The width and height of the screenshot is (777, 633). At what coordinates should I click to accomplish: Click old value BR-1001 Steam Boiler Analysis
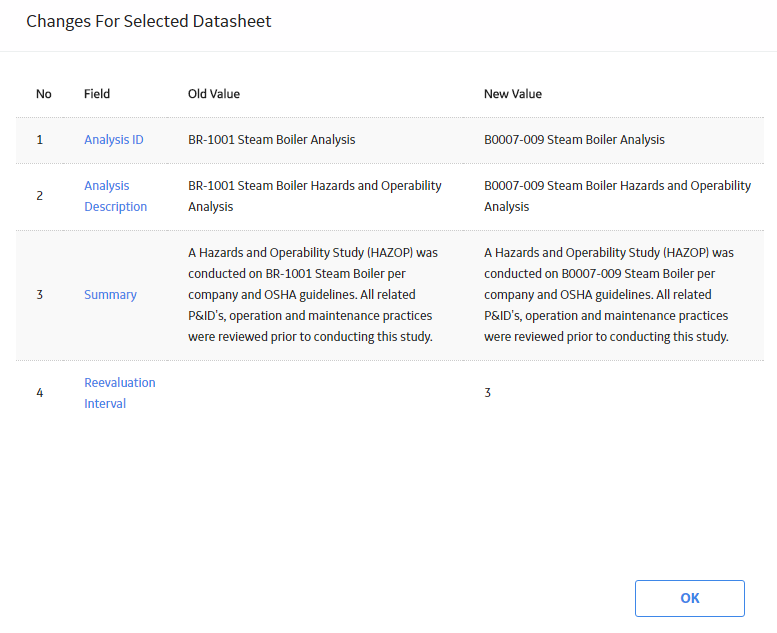coord(272,140)
